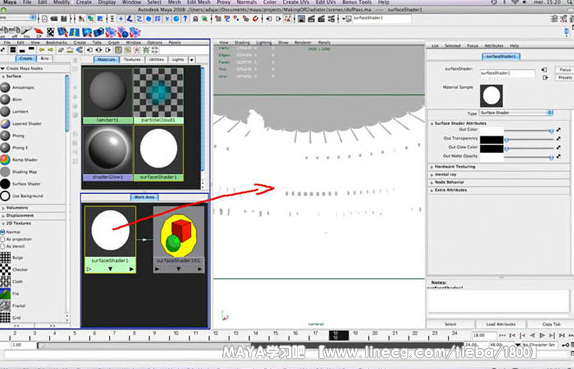Click the Layered Shader create icon
Image resolution: width=574 pixels, height=369 pixels.
(5, 124)
